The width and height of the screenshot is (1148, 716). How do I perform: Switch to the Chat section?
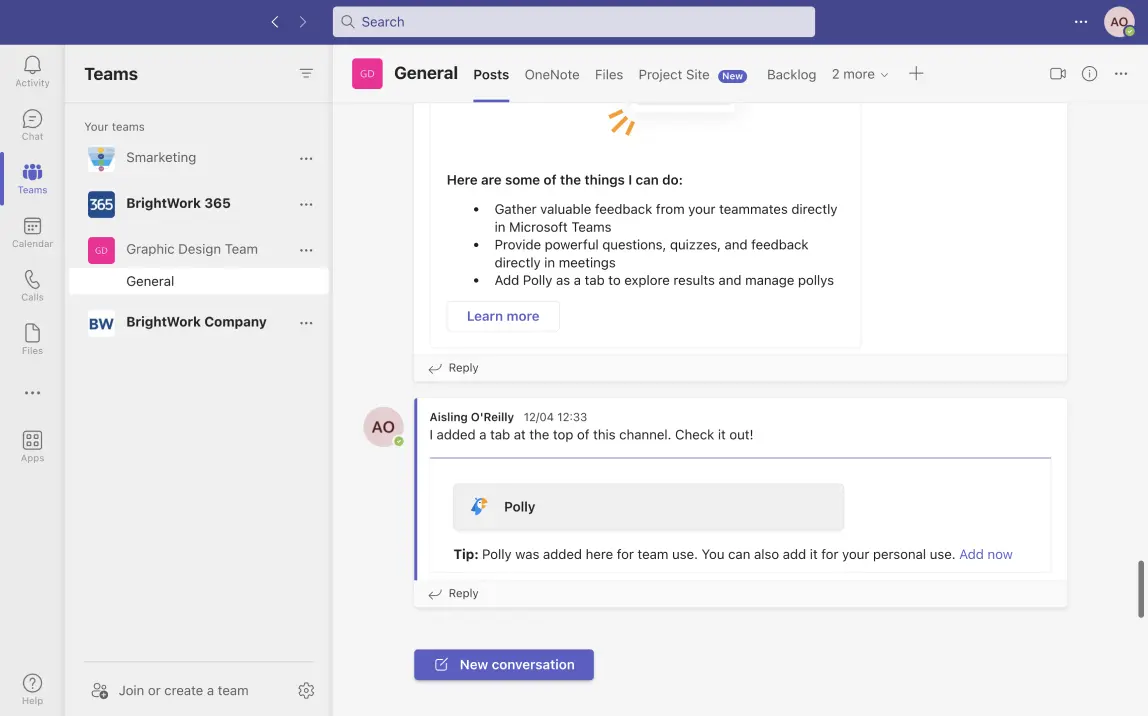31,122
